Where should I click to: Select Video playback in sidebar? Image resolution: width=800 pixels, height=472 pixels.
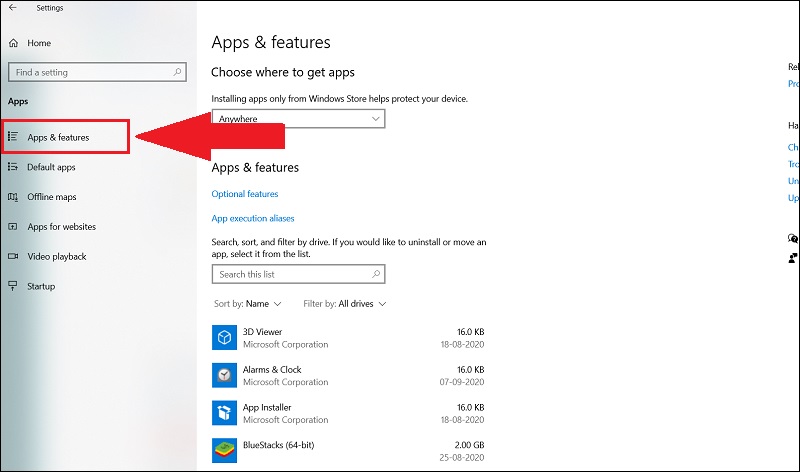click(x=57, y=256)
